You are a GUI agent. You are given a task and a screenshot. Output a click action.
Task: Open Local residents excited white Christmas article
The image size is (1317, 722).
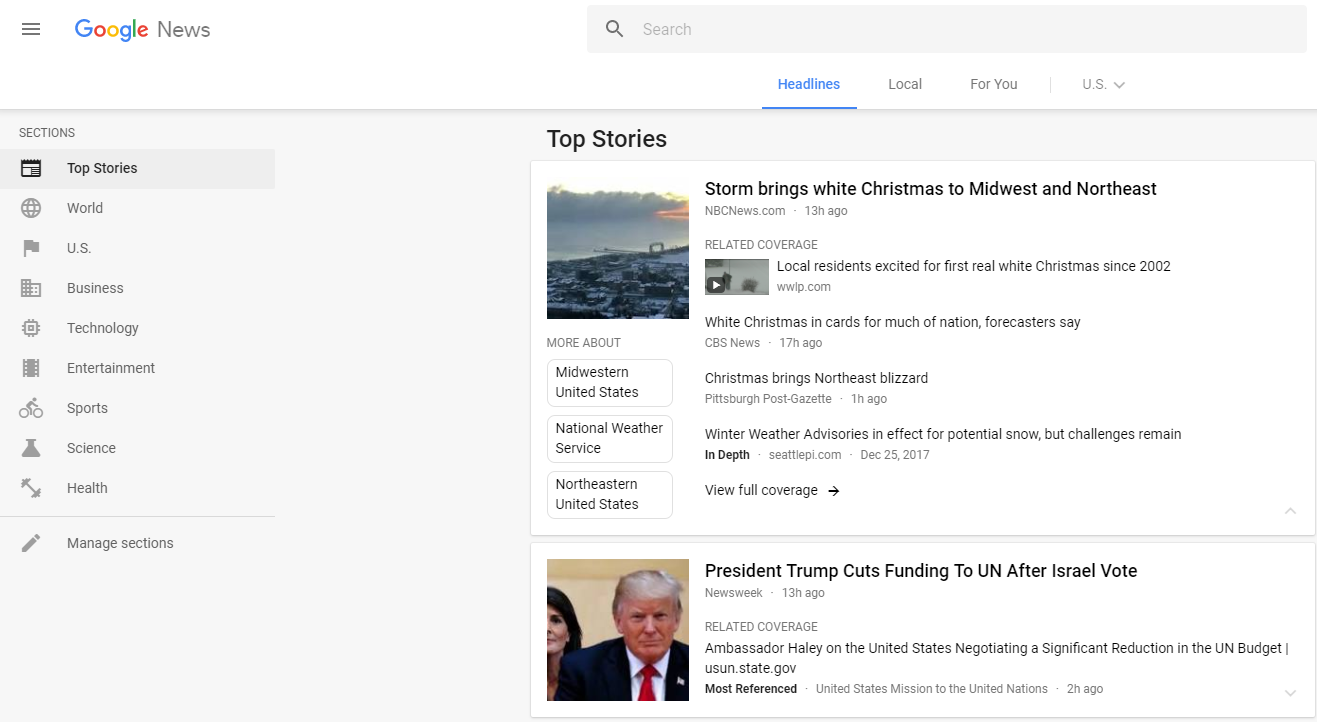tap(974, 266)
